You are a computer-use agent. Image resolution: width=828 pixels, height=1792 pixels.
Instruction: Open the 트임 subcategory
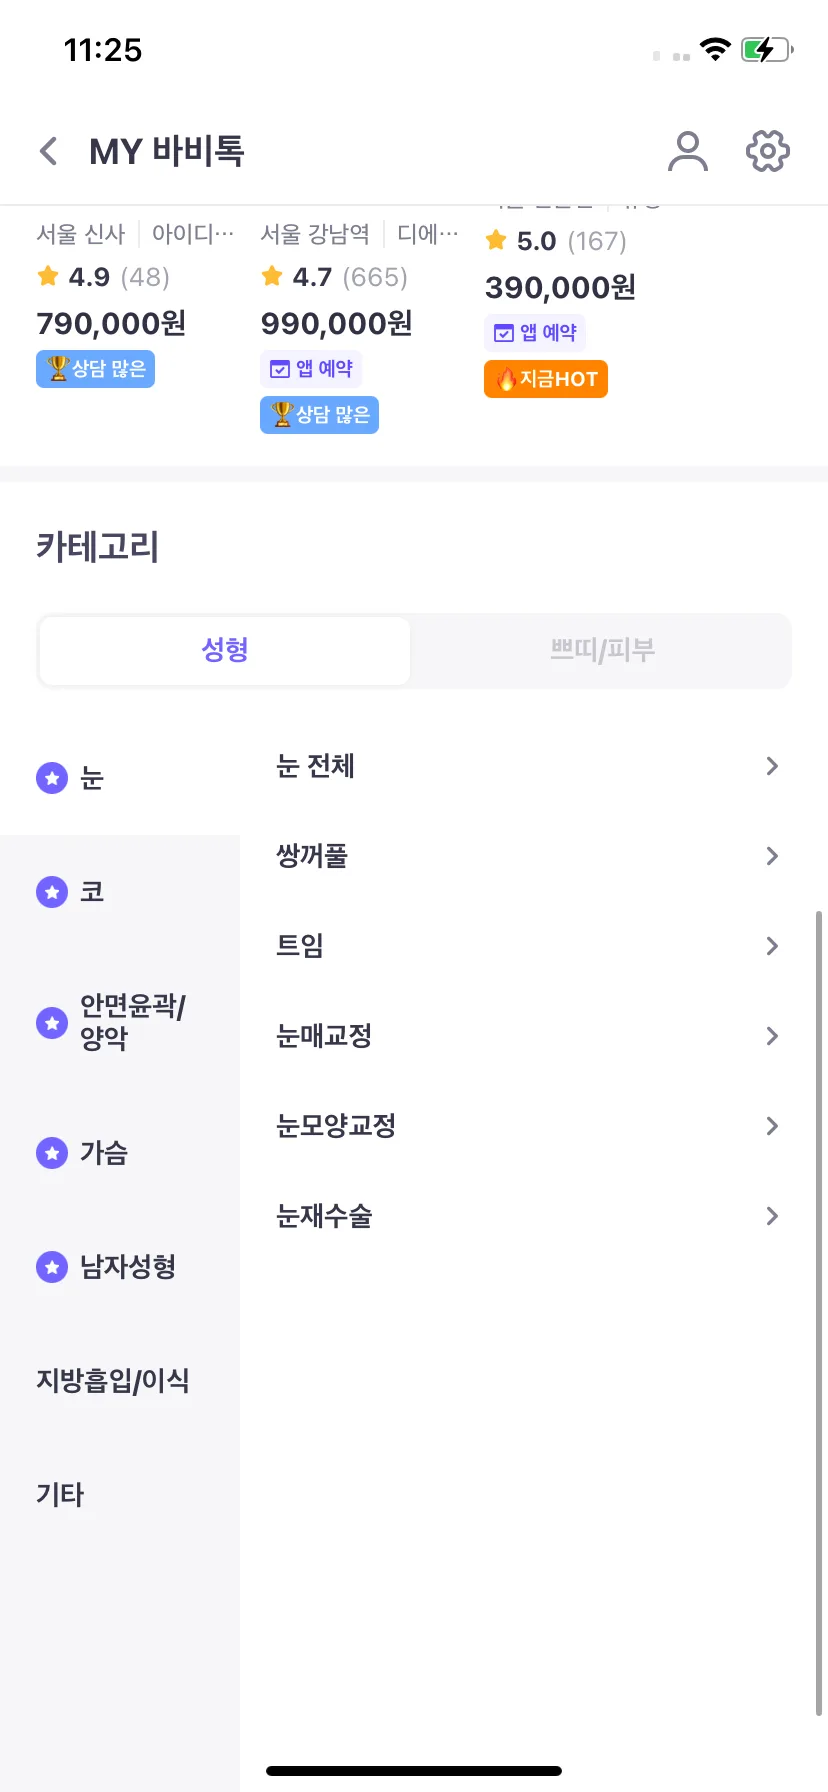[528, 946]
